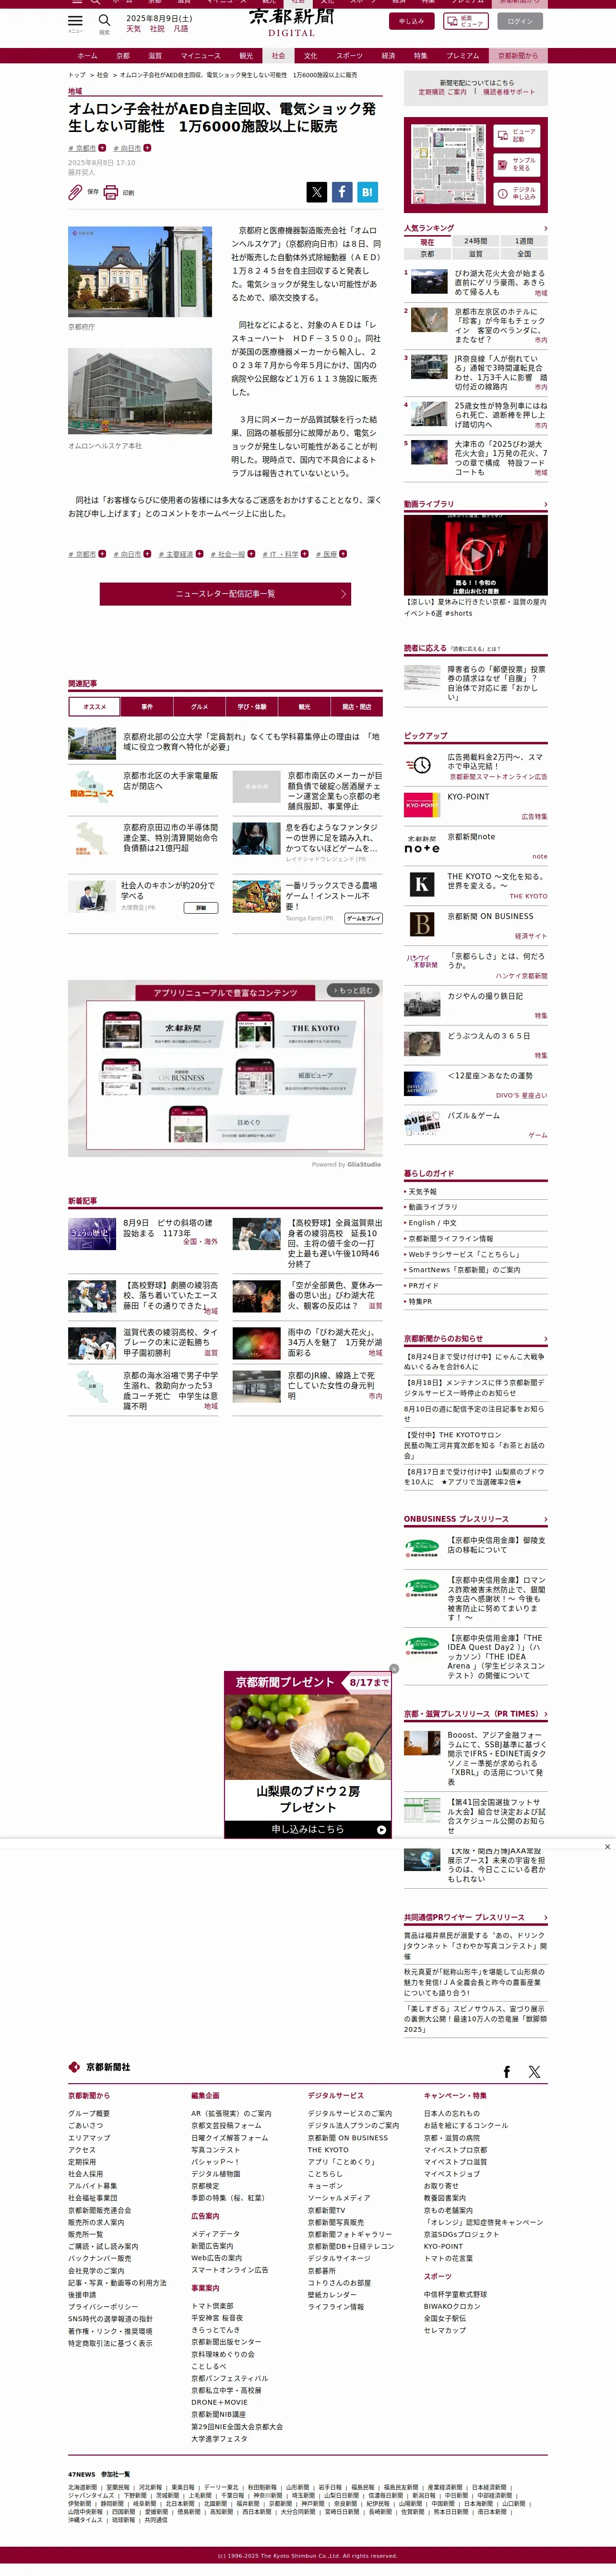Click 申し込みはこちら on grape present ad
Image resolution: width=616 pixels, height=2576 pixels.
pos(308,1829)
